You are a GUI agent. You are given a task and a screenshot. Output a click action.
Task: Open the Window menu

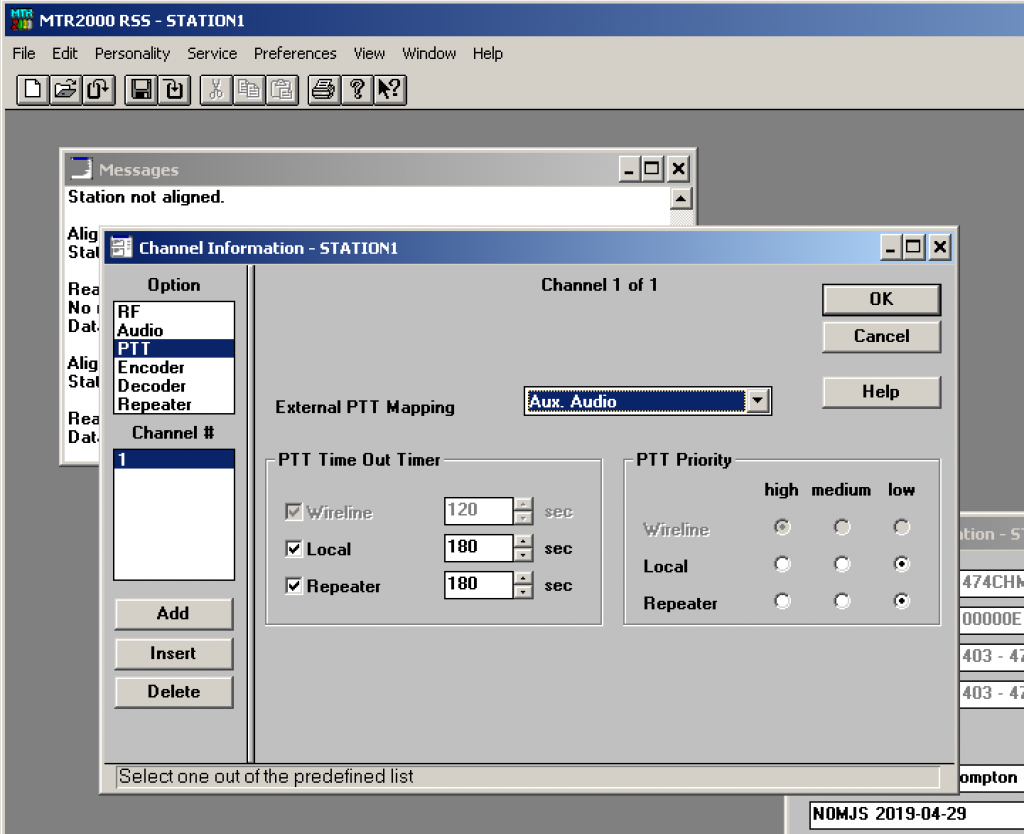pyautogui.click(x=429, y=54)
